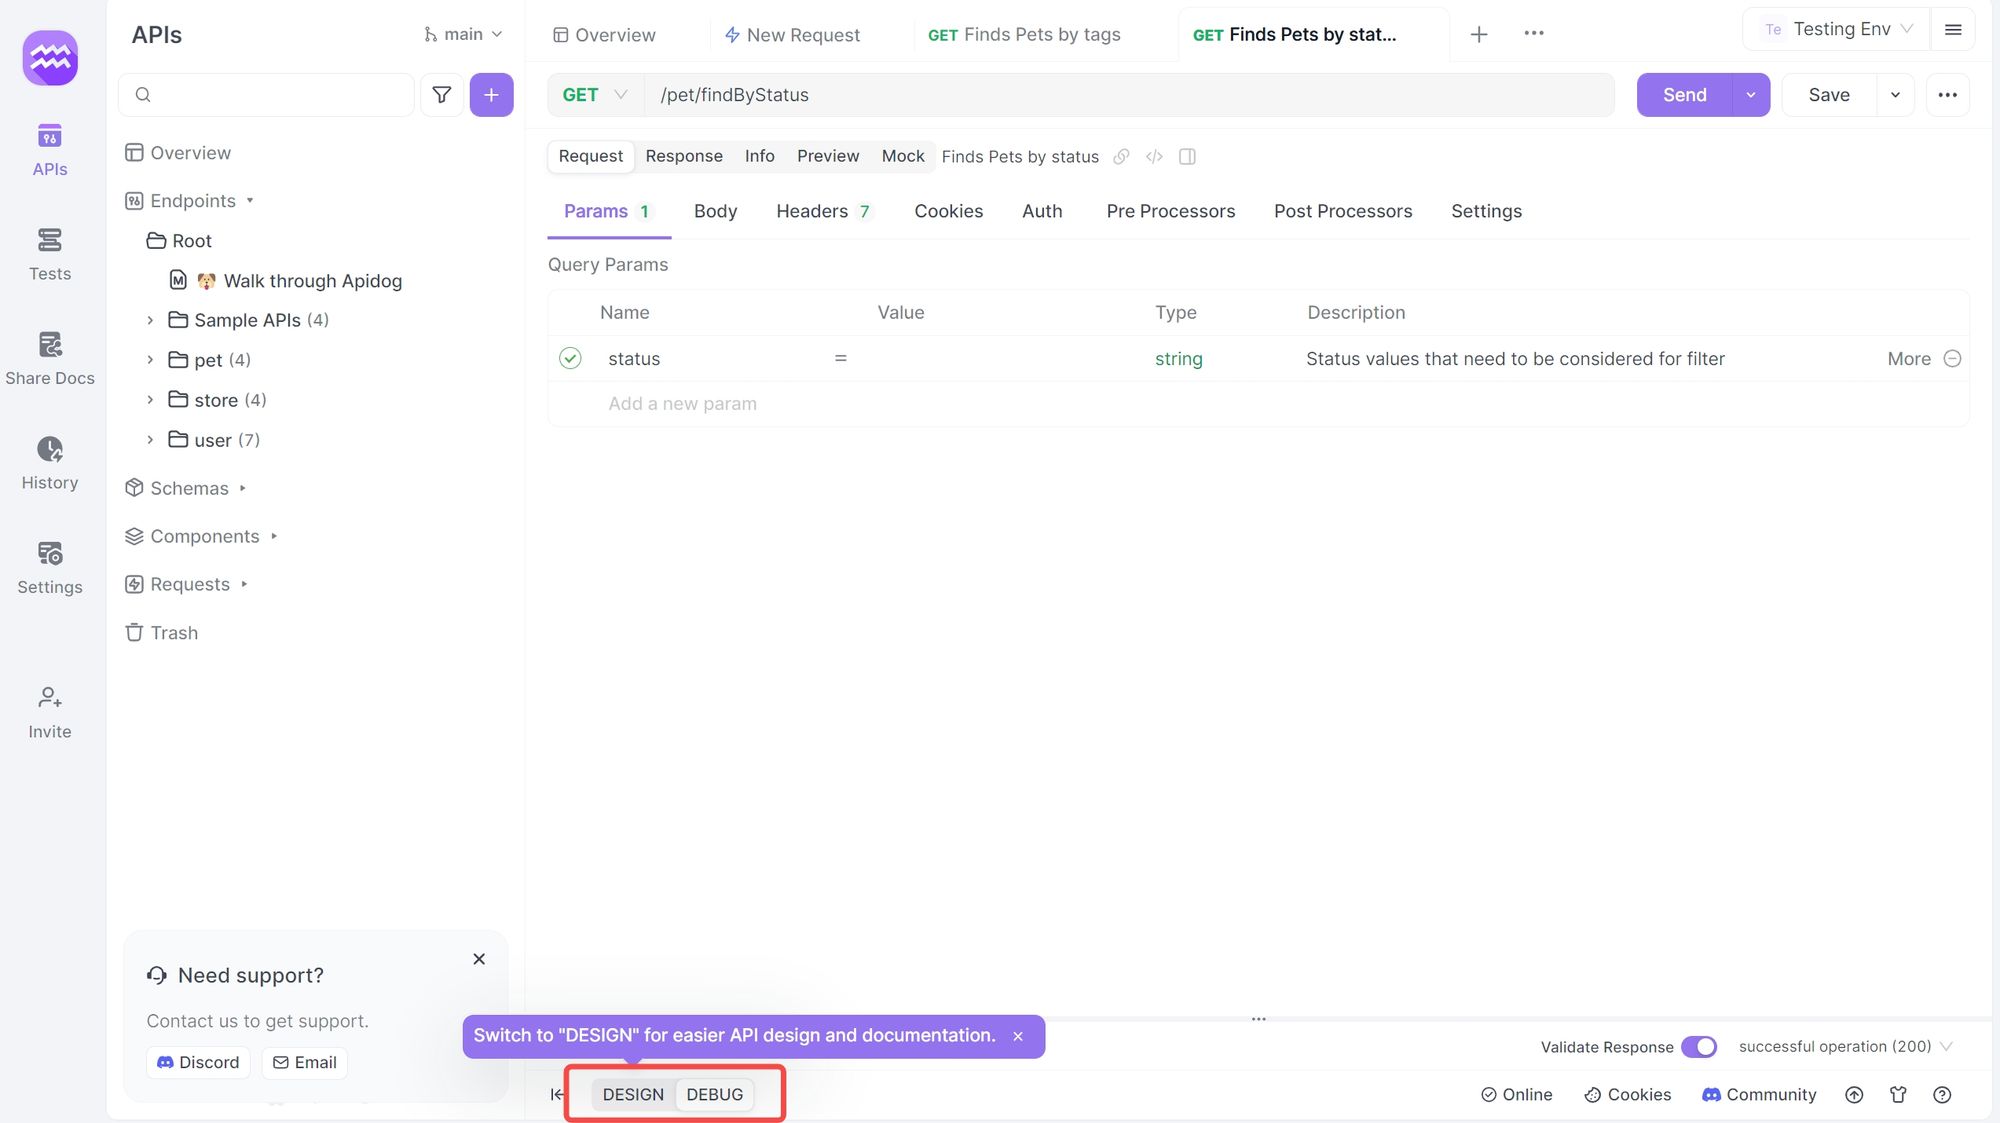The image size is (2000, 1123).
Task: Toggle the split panel layout icon
Action: pyautogui.click(x=1187, y=156)
